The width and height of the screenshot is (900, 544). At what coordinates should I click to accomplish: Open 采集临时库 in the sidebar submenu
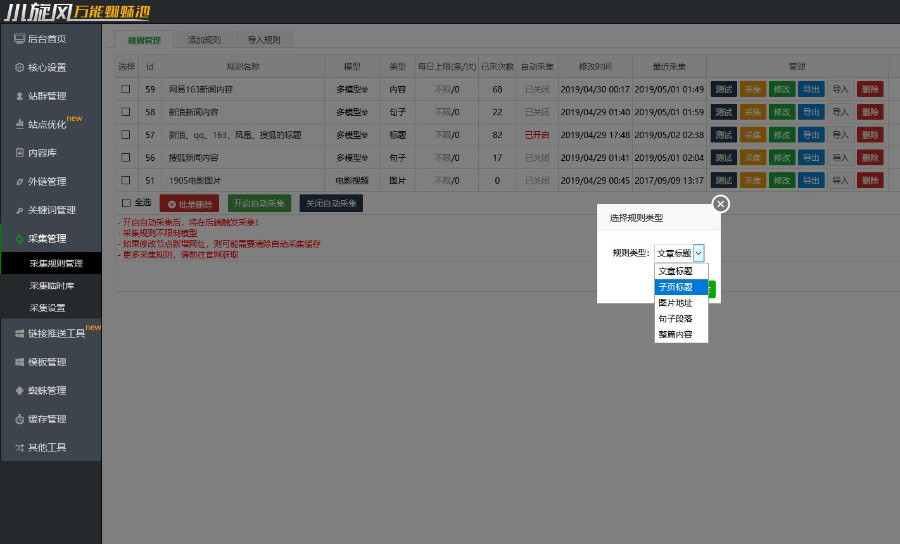click(x=50, y=286)
